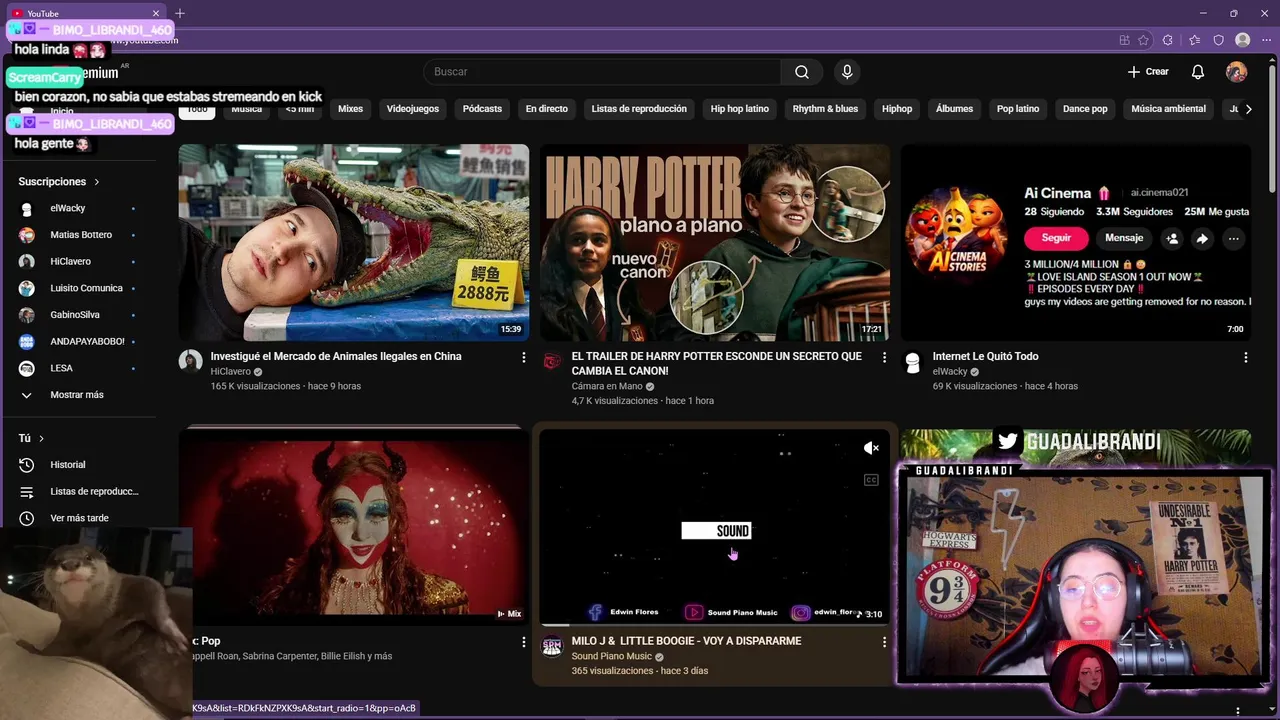Select the Pódcasts filter chip
Viewport: 1280px width, 720px height.
[482, 109]
